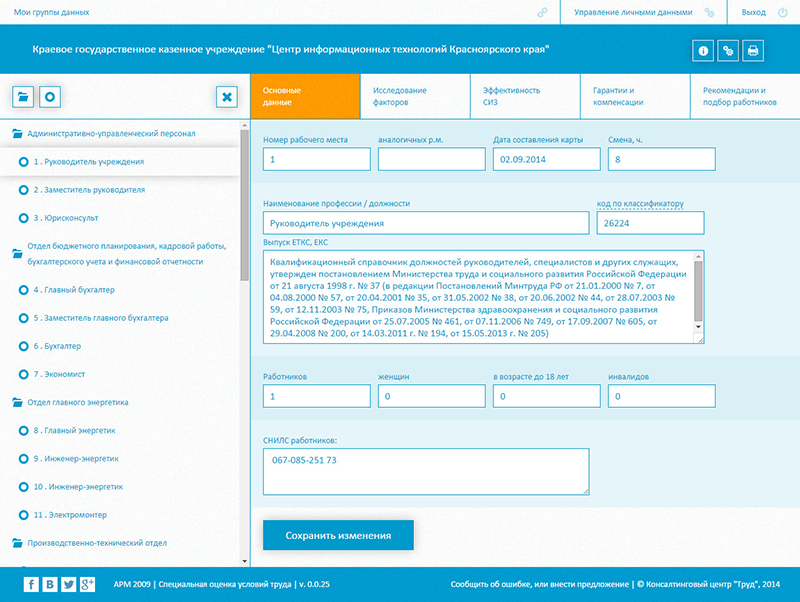800x602 pixels.
Task: Open the VKontakte share icon
Action: point(49,584)
